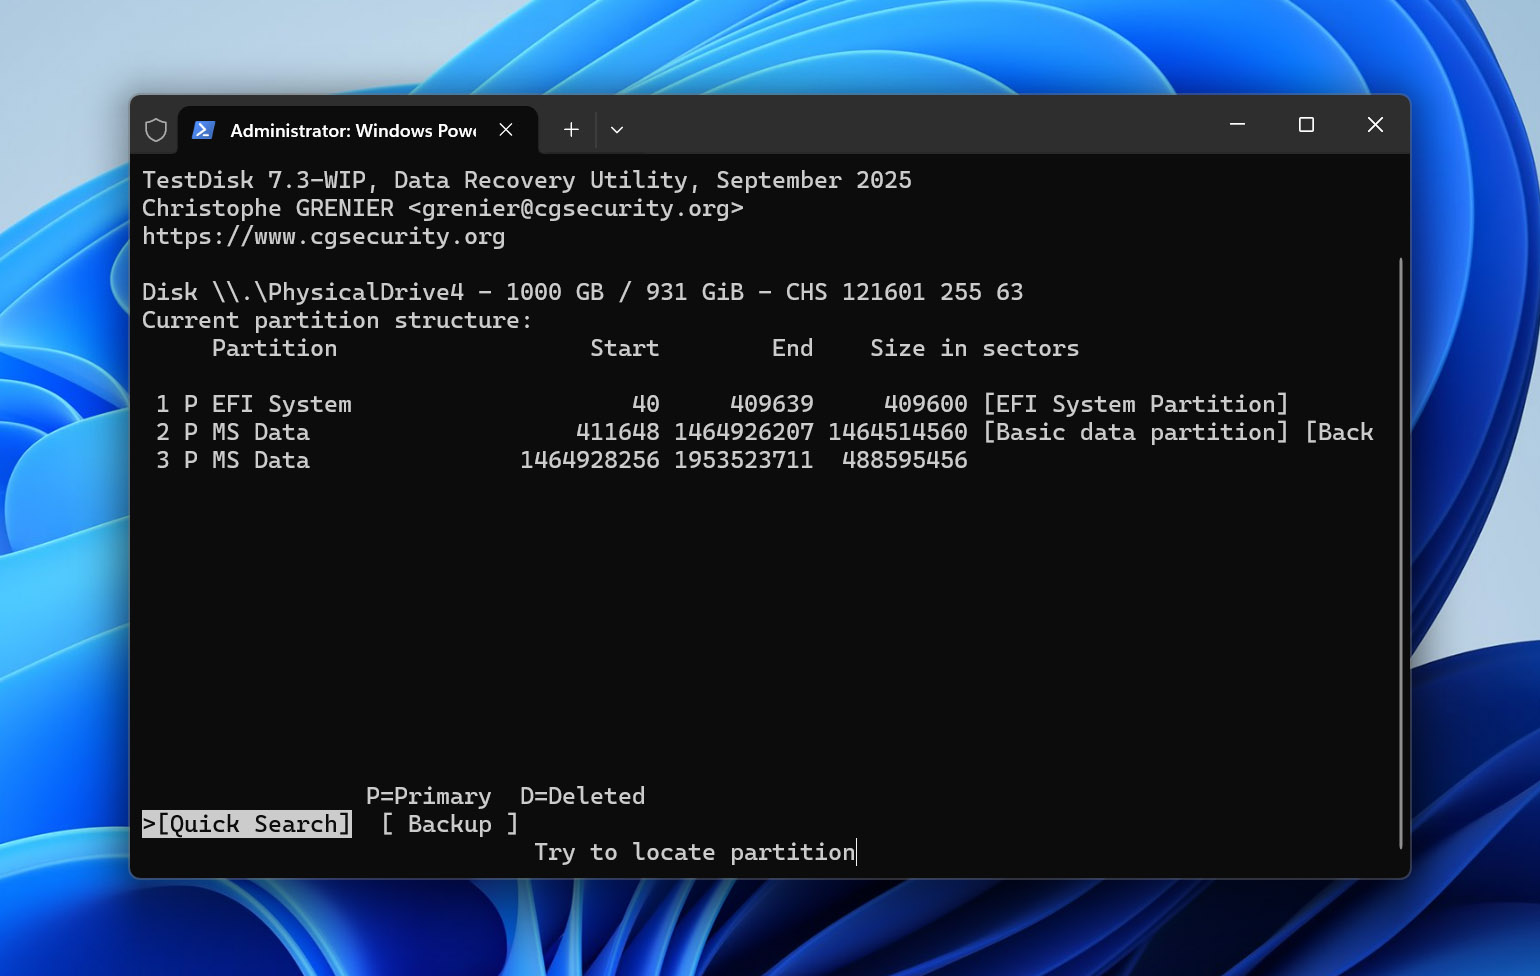Click the [EFI System Partition] label
Viewport: 1540px width, 976px height.
pos(1136,404)
